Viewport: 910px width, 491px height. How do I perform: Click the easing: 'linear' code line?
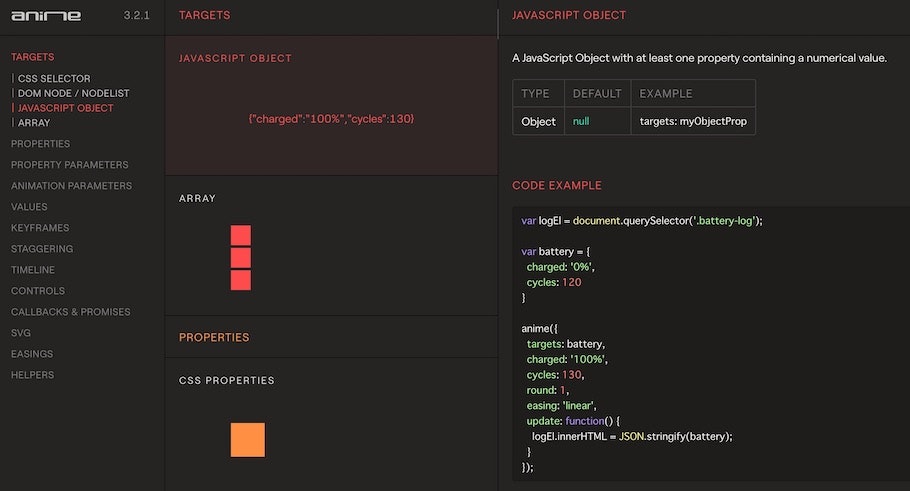[x=561, y=406]
